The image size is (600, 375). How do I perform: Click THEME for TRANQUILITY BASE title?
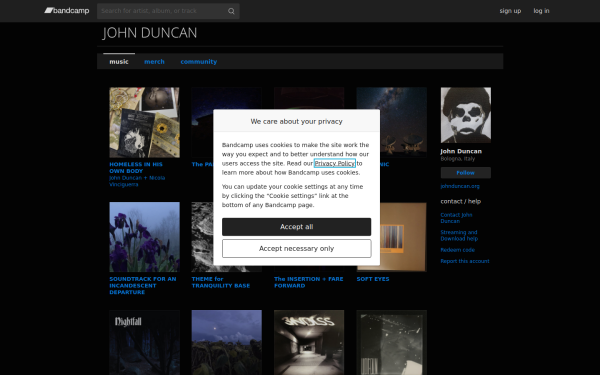click(x=221, y=282)
